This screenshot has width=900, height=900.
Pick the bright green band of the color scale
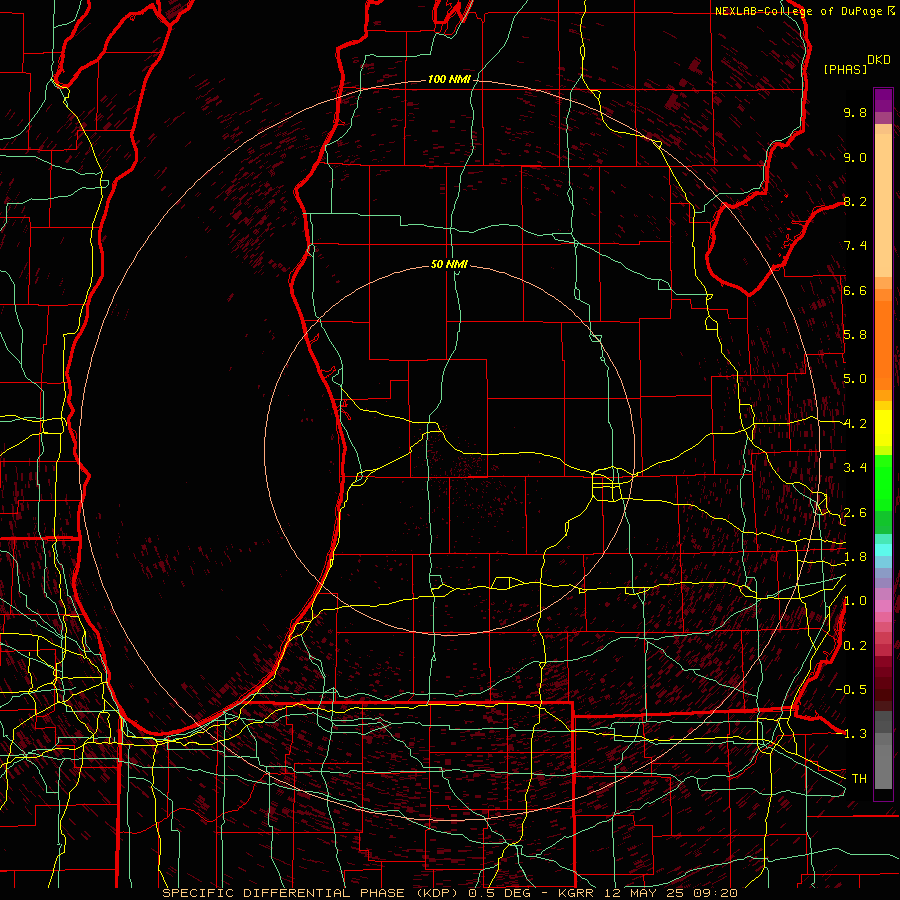pyautogui.click(x=883, y=483)
